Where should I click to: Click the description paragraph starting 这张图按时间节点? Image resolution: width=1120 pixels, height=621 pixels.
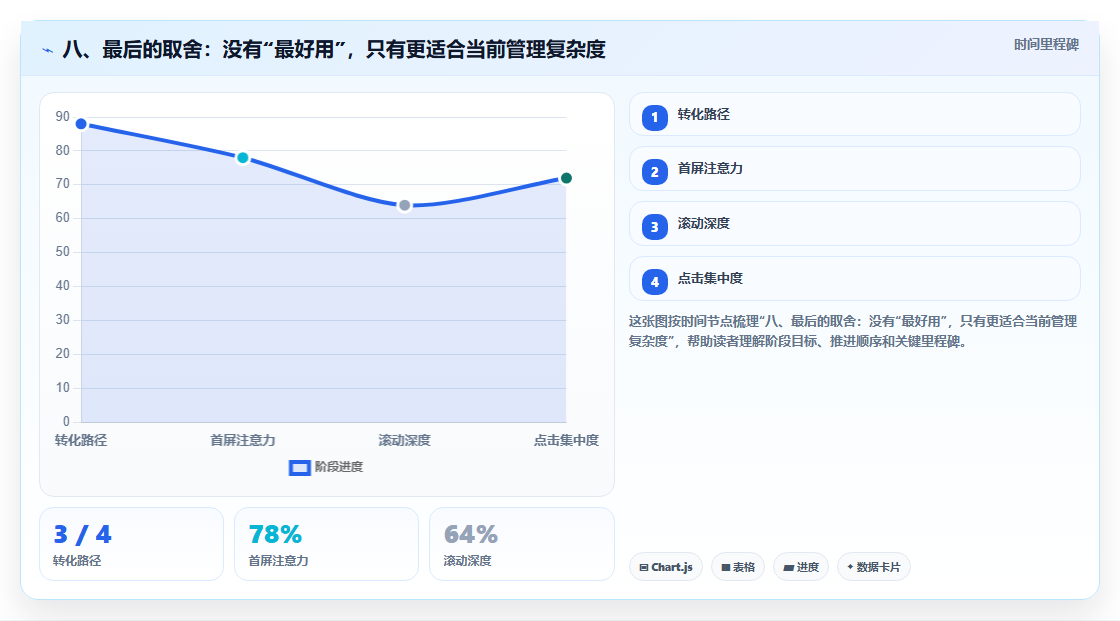tap(853, 331)
